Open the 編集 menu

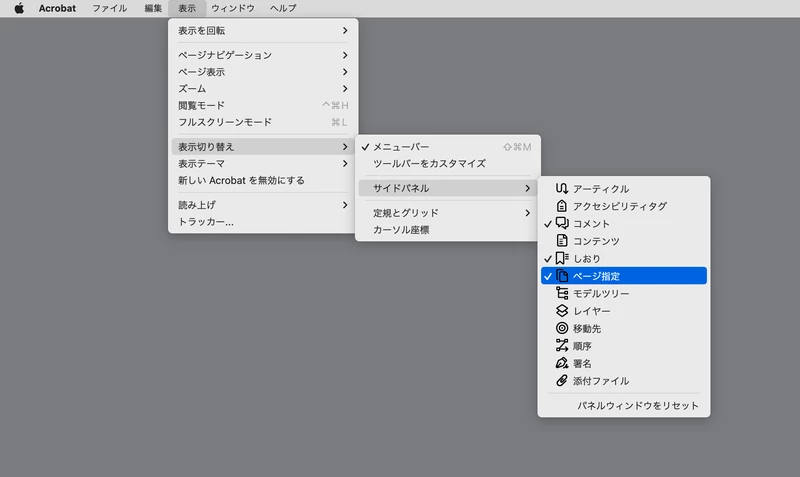pos(153,8)
